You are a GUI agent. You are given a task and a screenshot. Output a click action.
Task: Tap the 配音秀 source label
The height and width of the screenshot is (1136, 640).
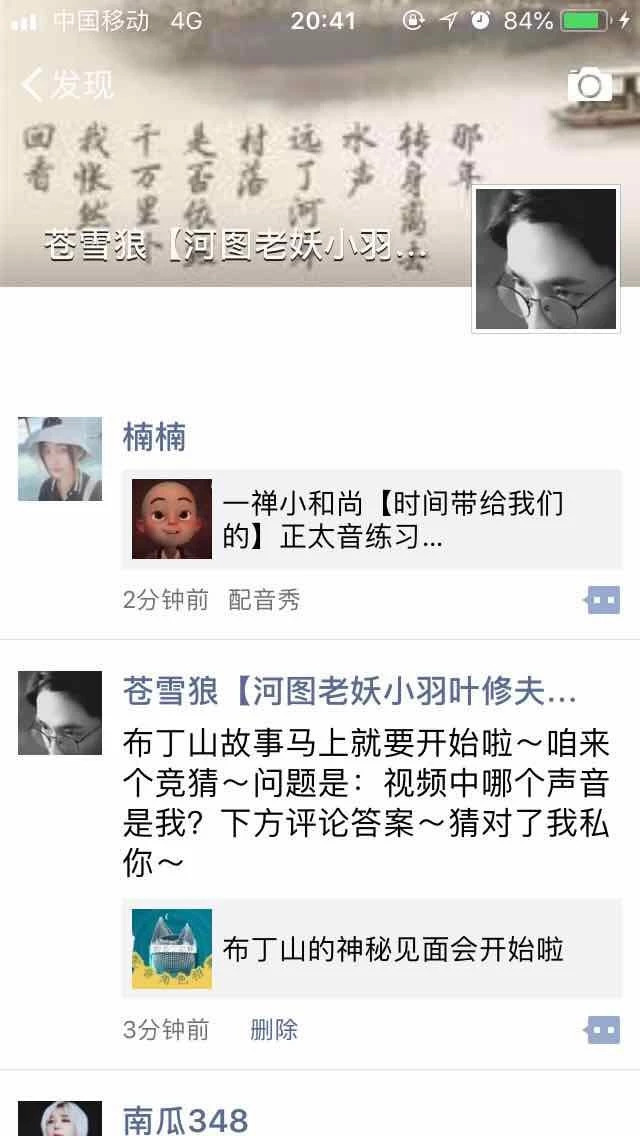265,600
